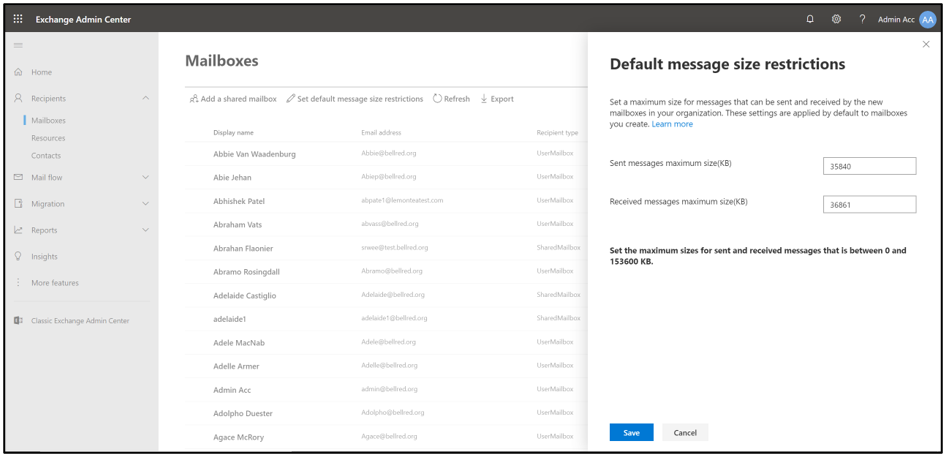The height and width of the screenshot is (460, 947).
Task: Select the Abraham Vats mailbox row
Action: click(387, 225)
